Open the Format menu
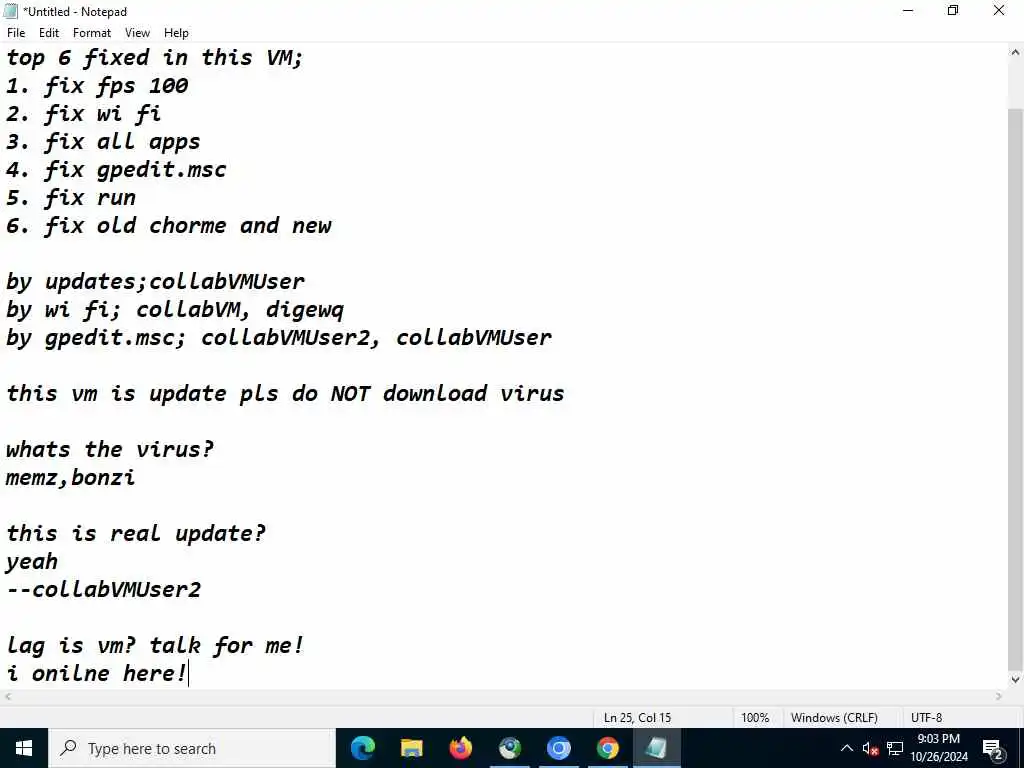1024x768 pixels. pos(92,33)
